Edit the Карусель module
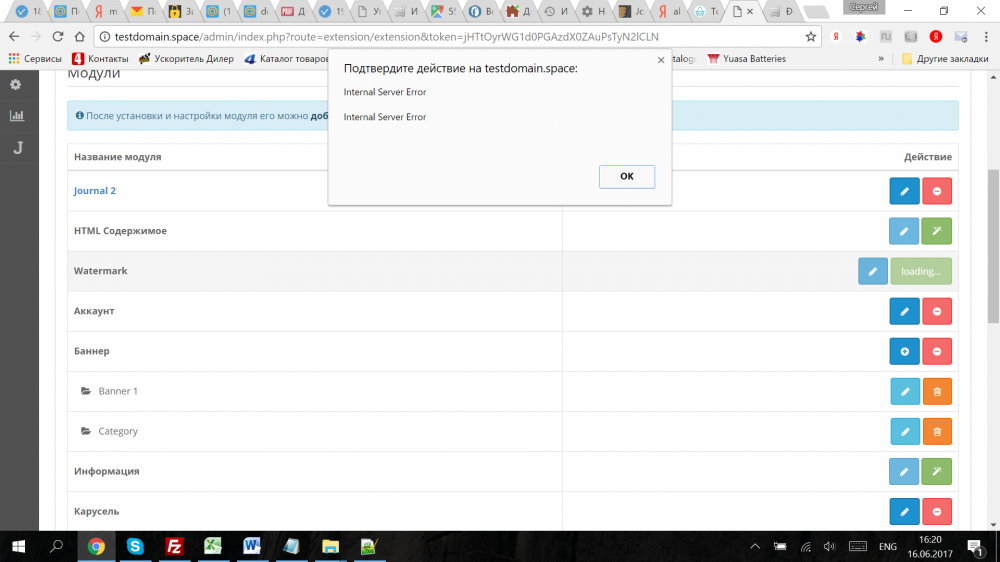This screenshot has width=1000, height=562. 904,512
